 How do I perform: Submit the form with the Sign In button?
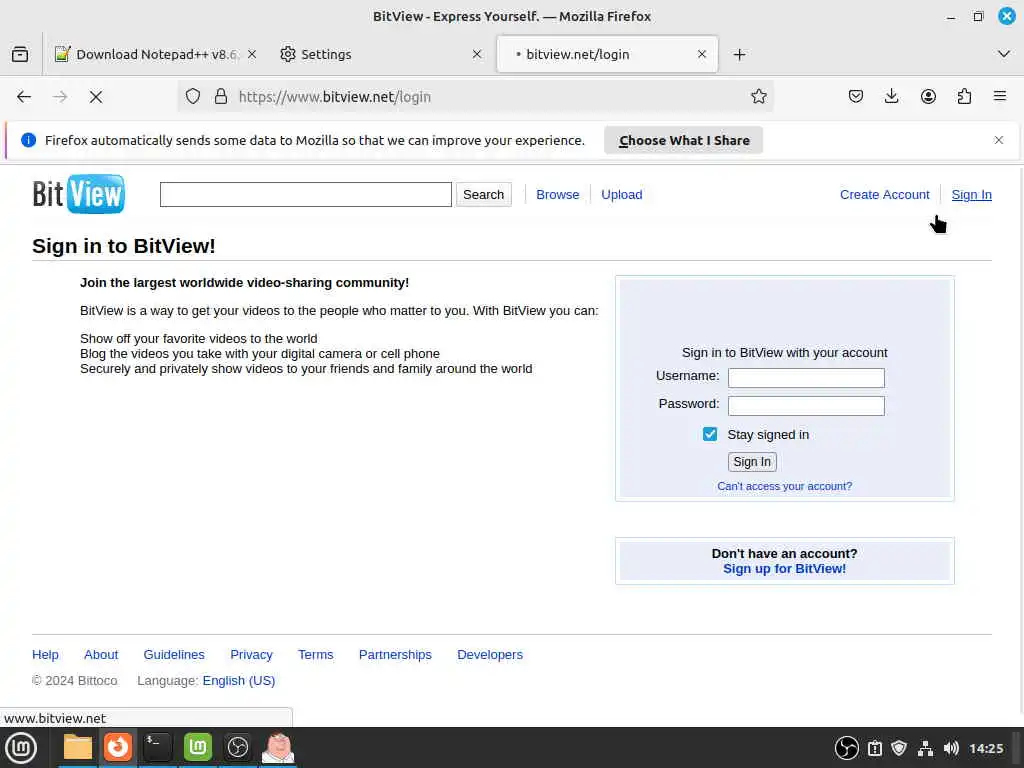pyautogui.click(x=752, y=462)
